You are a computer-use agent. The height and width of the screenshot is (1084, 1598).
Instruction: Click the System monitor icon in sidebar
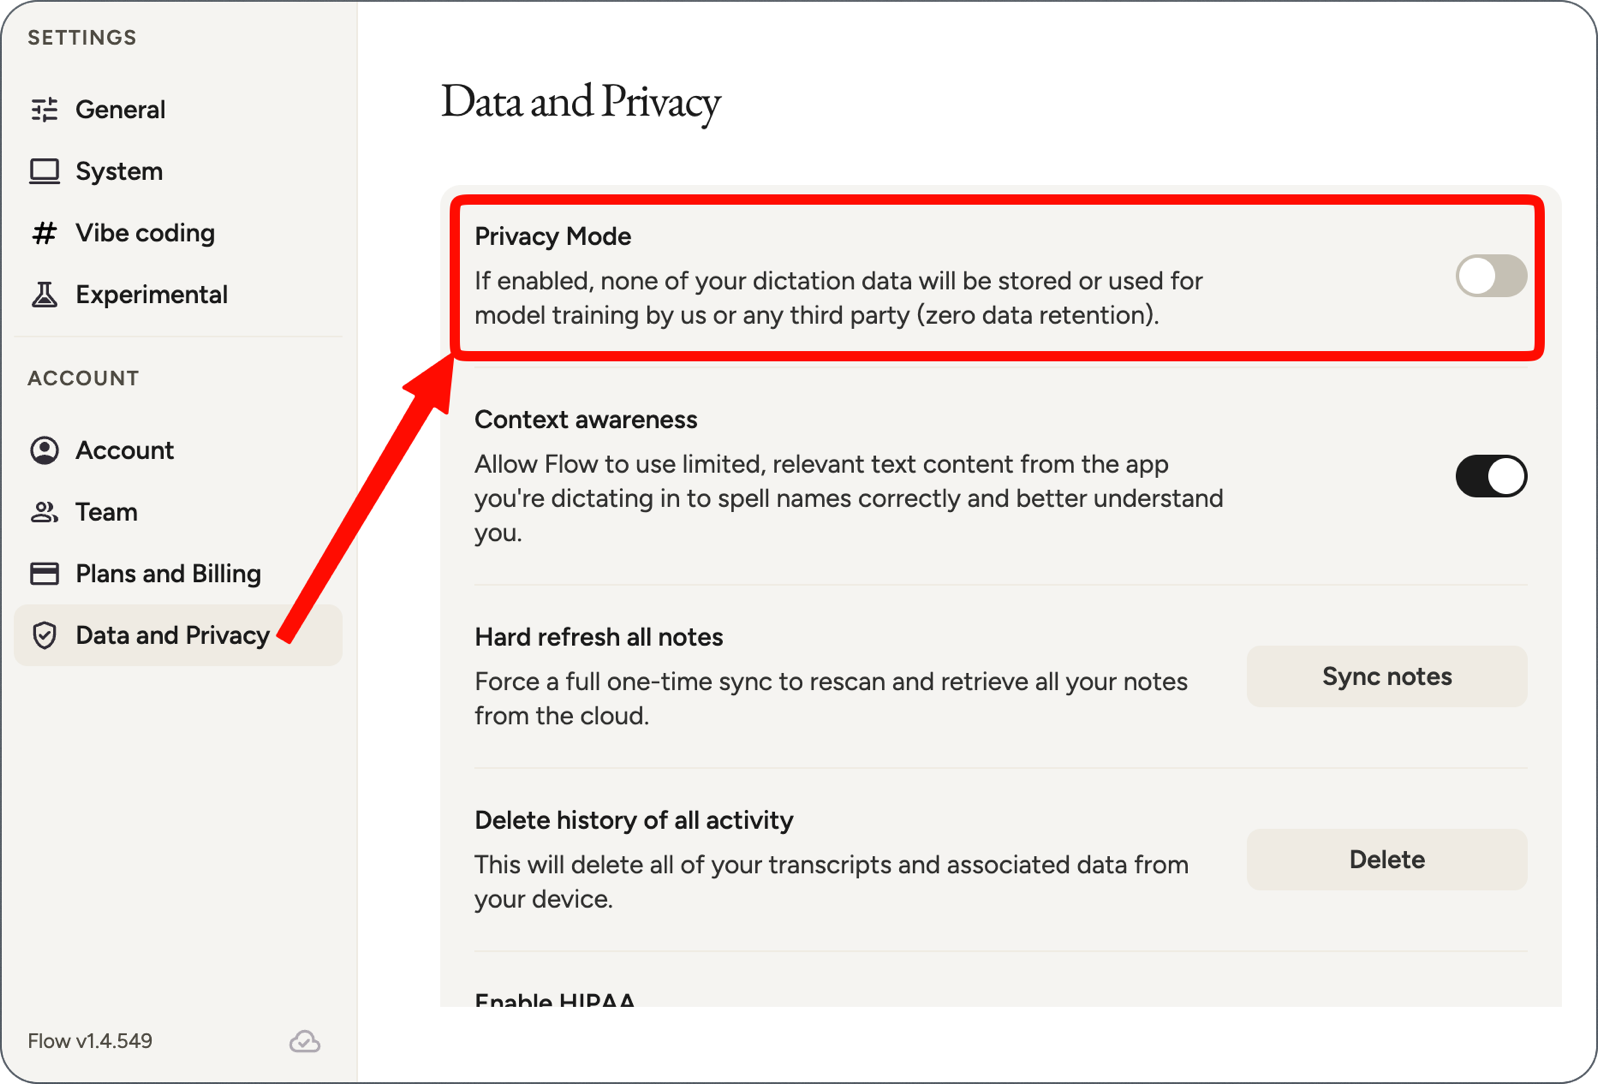(44, 171)
